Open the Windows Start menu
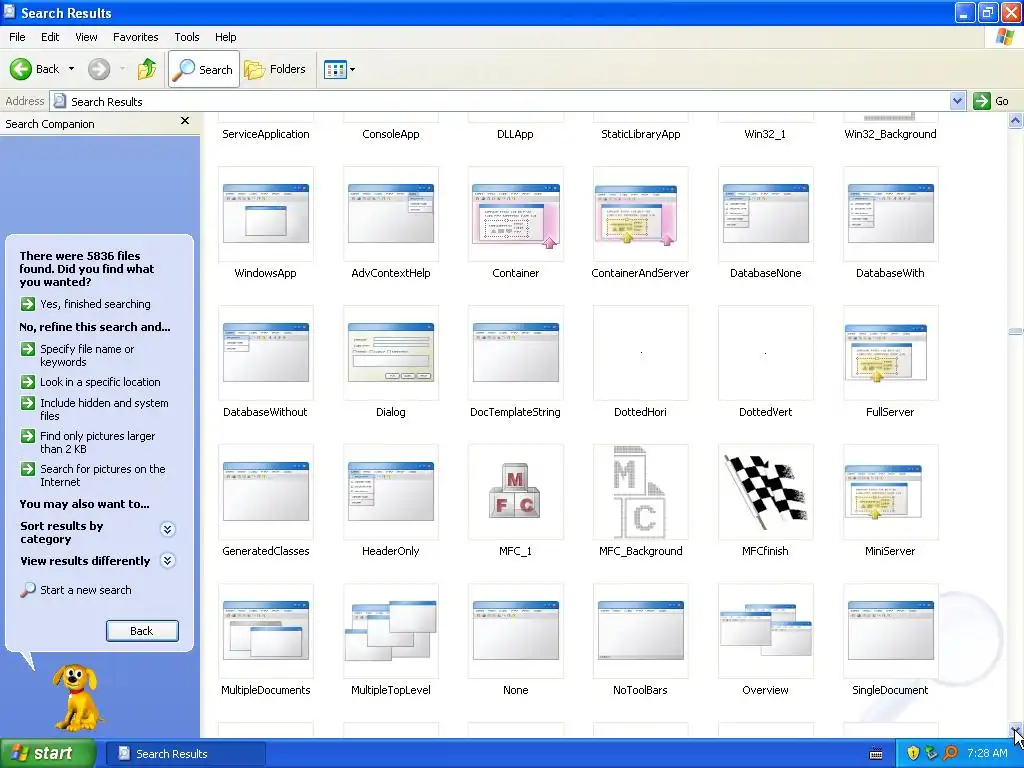1024x768 pixels. 48,754
